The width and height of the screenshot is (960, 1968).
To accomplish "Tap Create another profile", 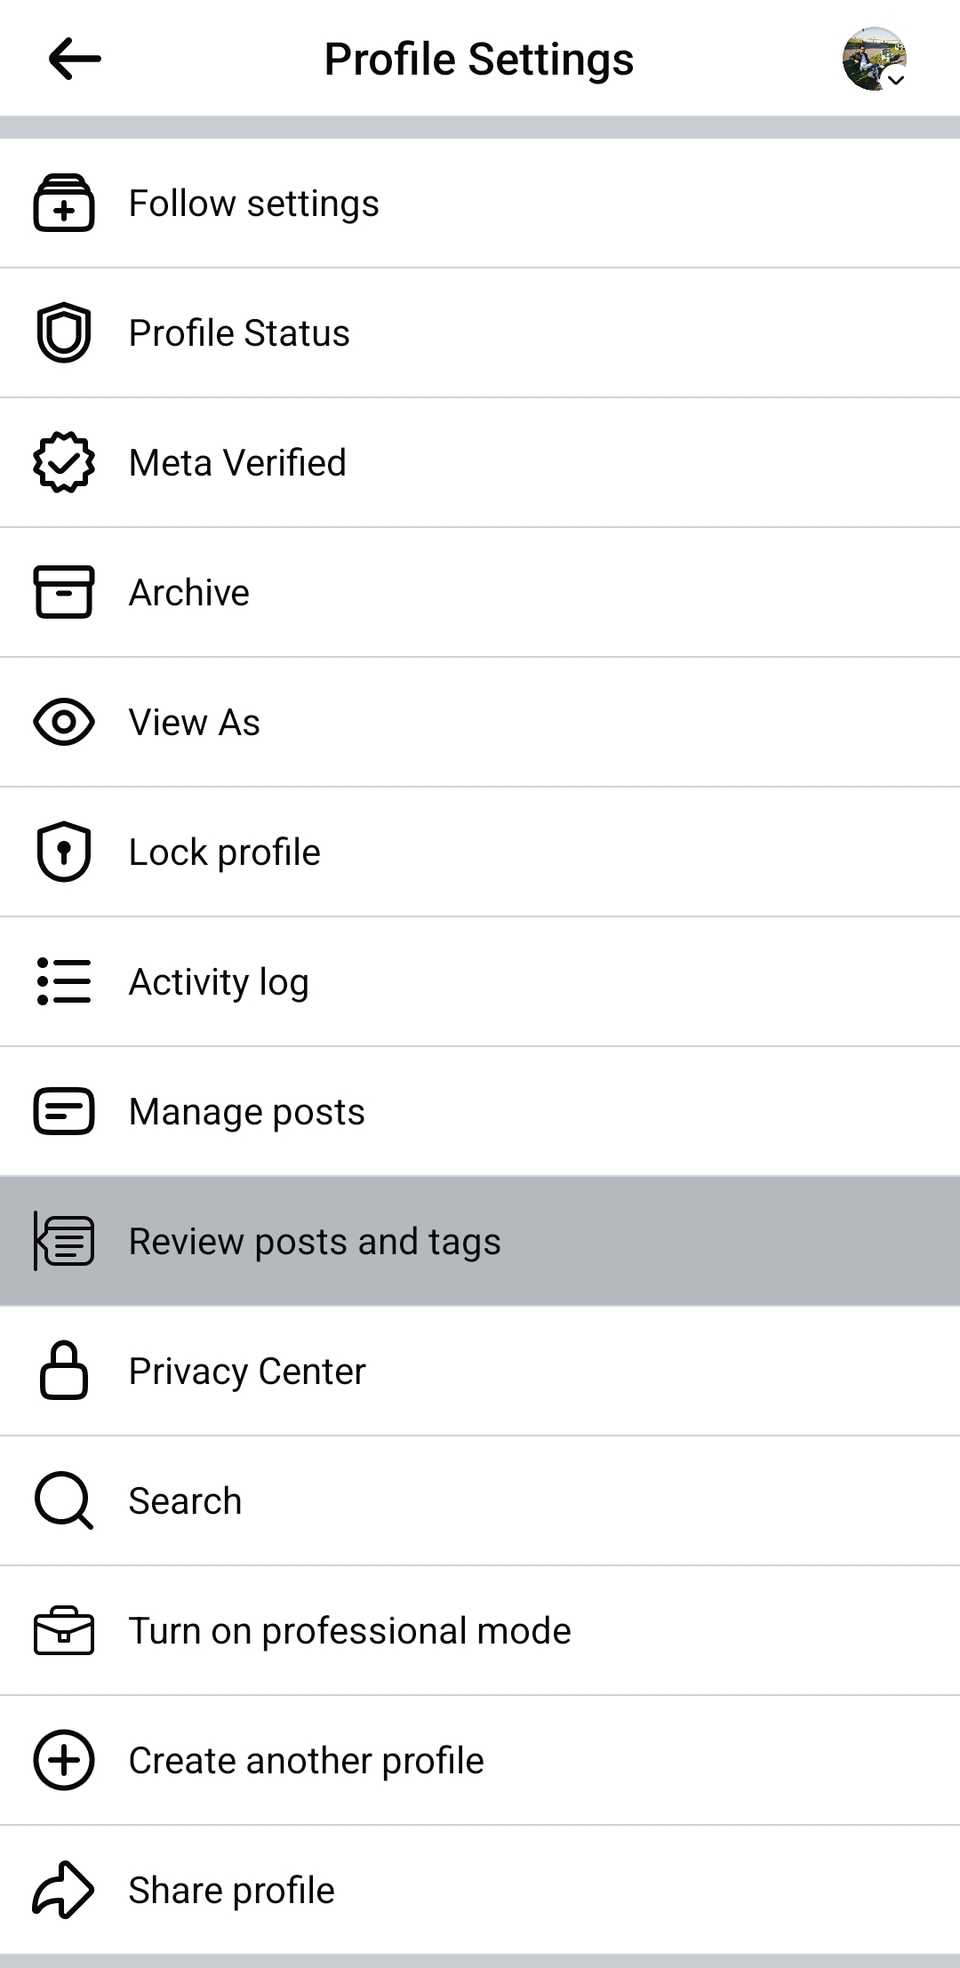I will (306, 1760).
